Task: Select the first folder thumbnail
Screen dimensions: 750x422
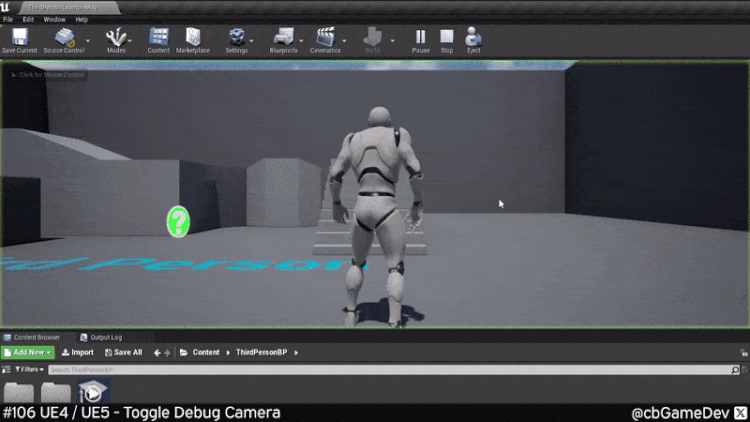Action: [x=19, y=392]
